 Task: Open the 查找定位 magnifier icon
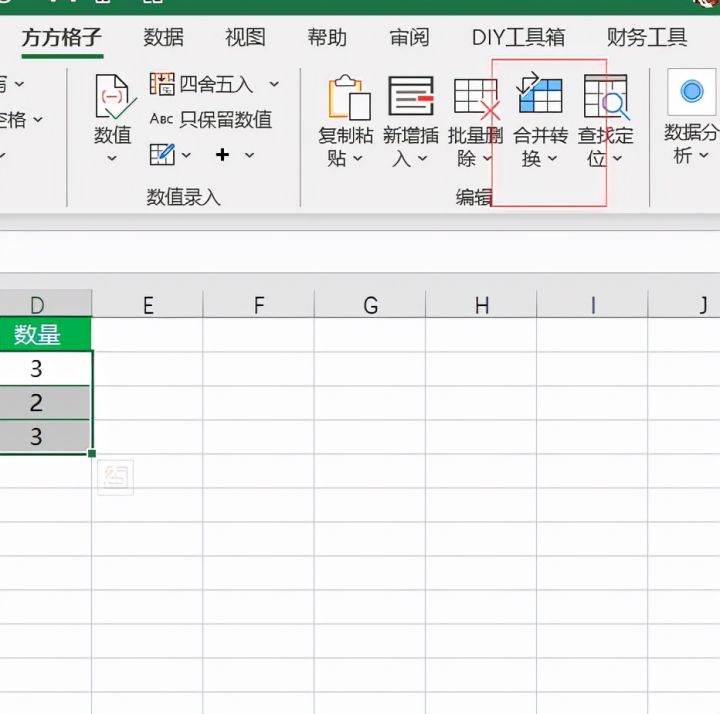click(607, 97)
